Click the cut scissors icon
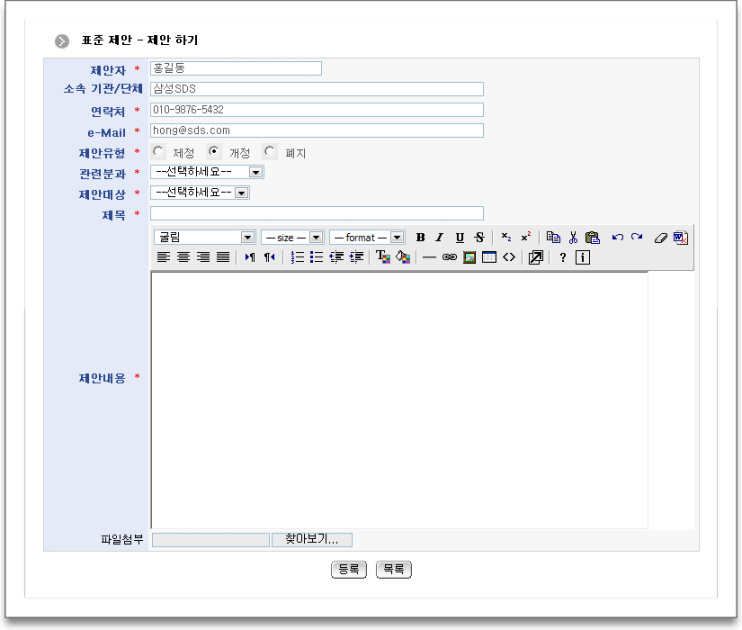This screenshot has width=742, height=630. point(573,237)
